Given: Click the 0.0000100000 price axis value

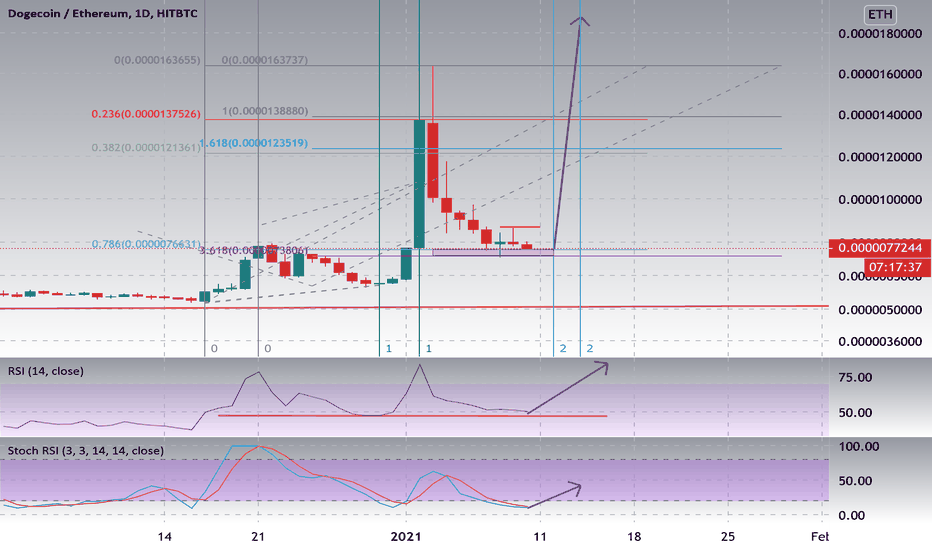Looking at the screenshot, I should tap(880, 199).
